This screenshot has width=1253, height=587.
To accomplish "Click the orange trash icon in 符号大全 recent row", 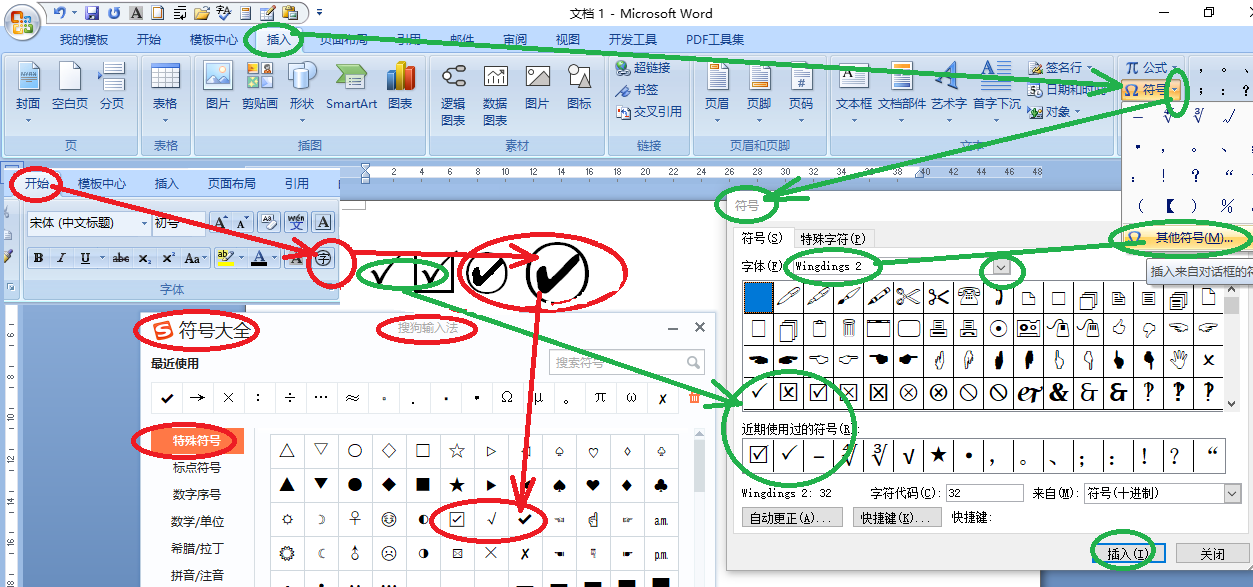I will [x=695, y=398].
